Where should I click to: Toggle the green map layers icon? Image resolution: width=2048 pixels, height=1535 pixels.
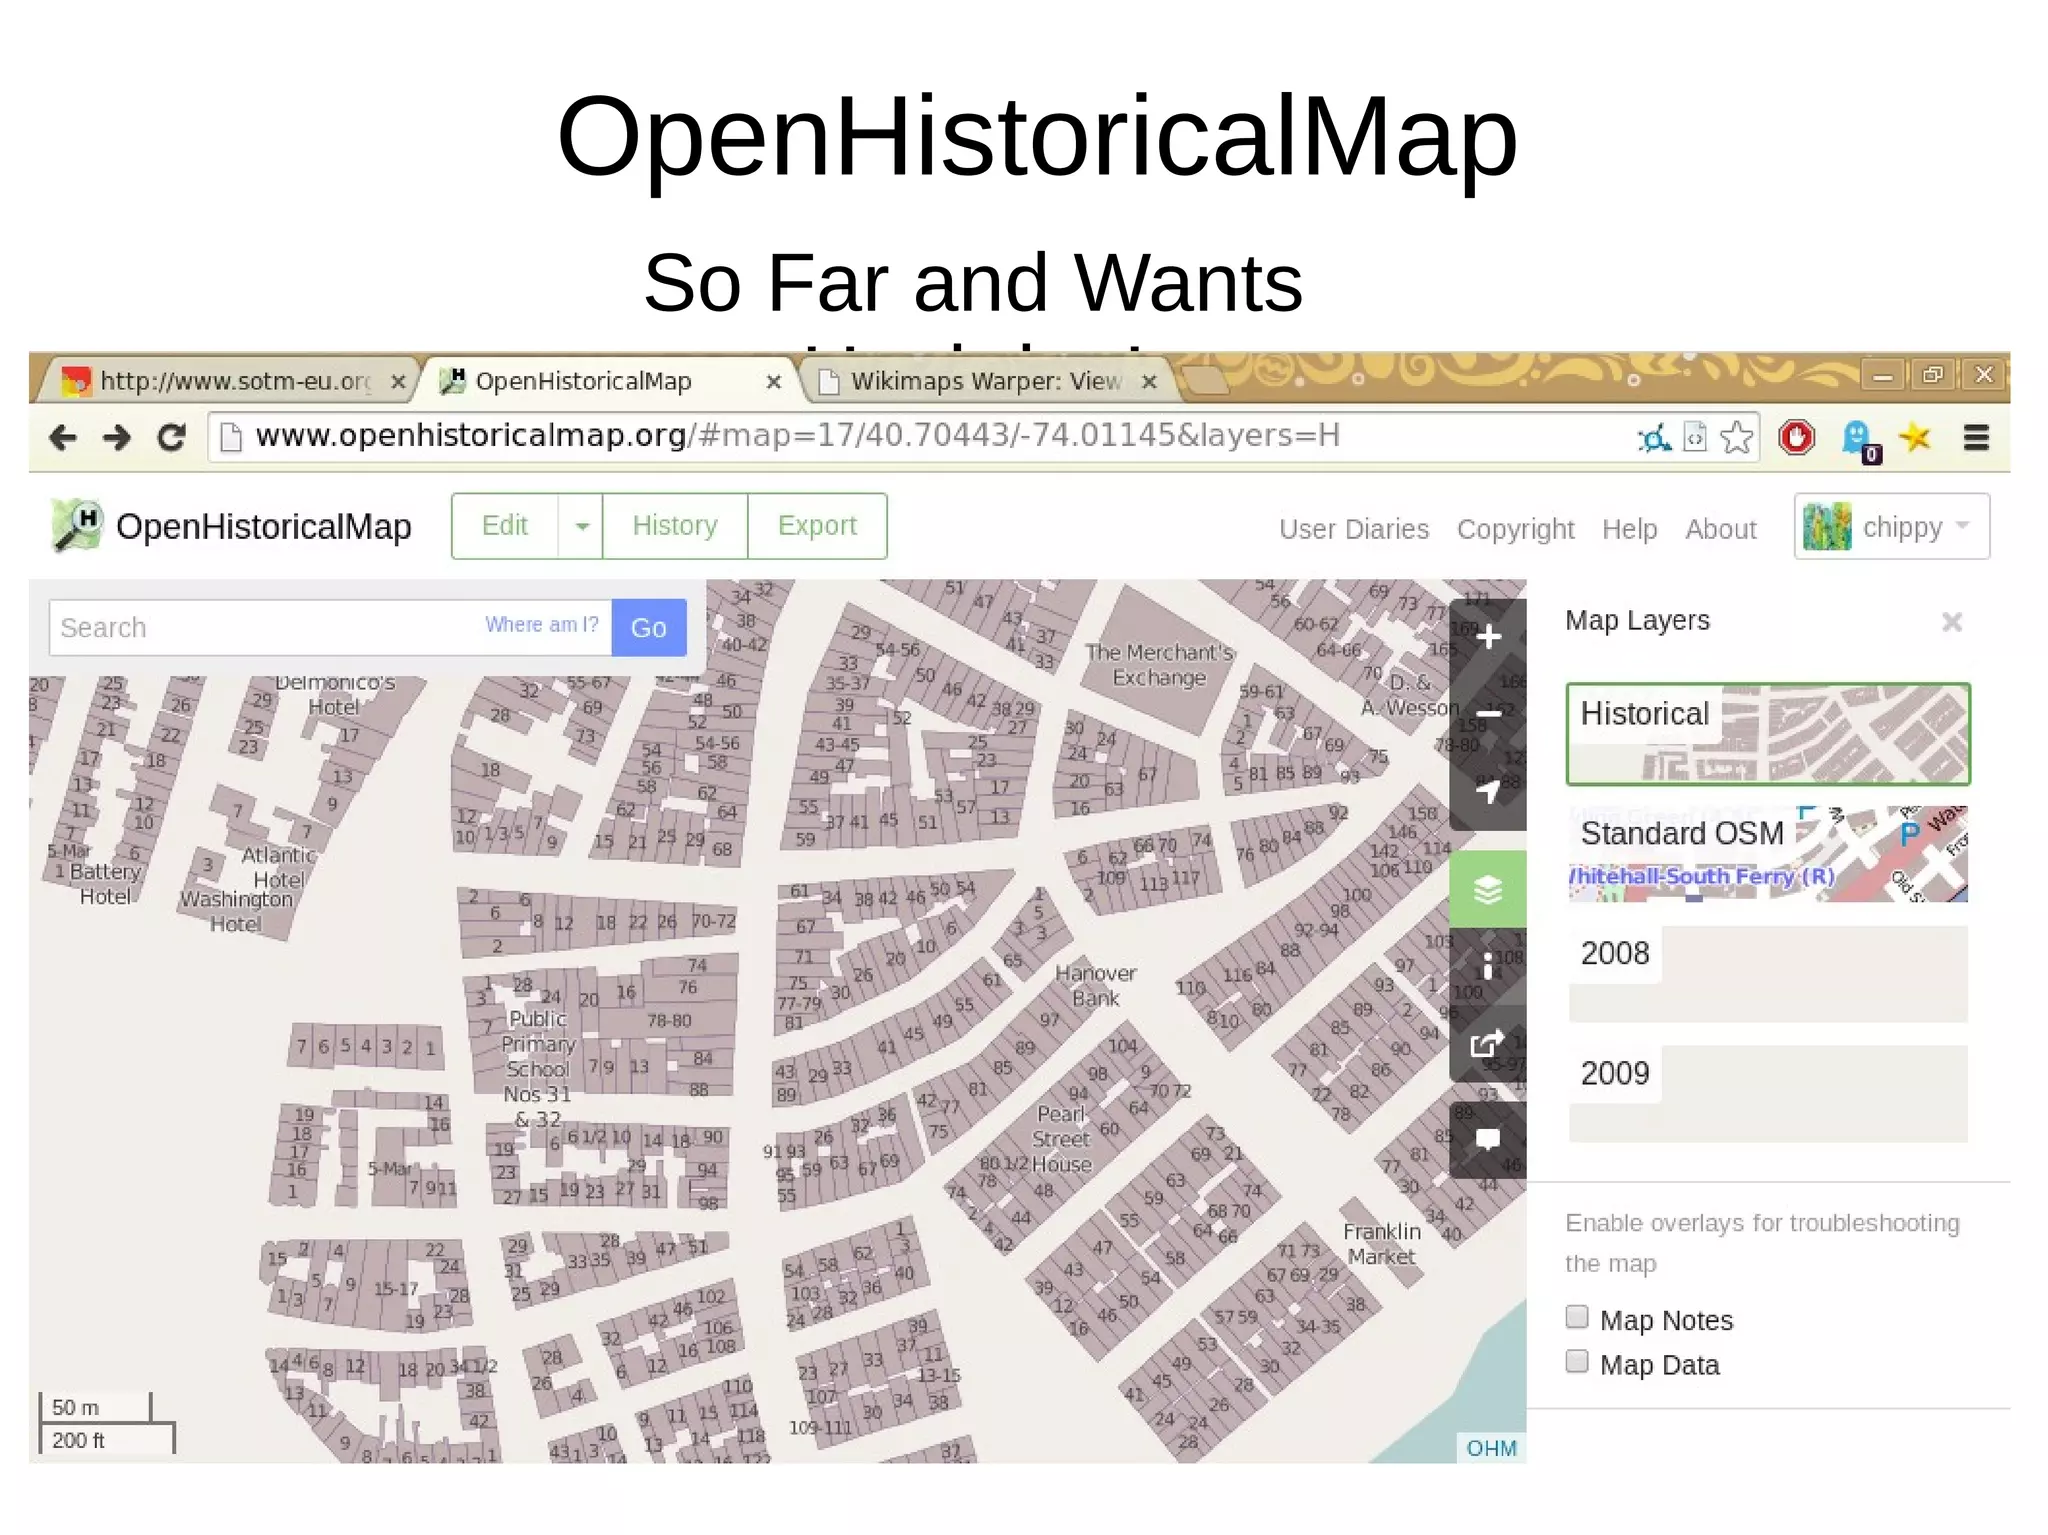[x=1488, y=889]
